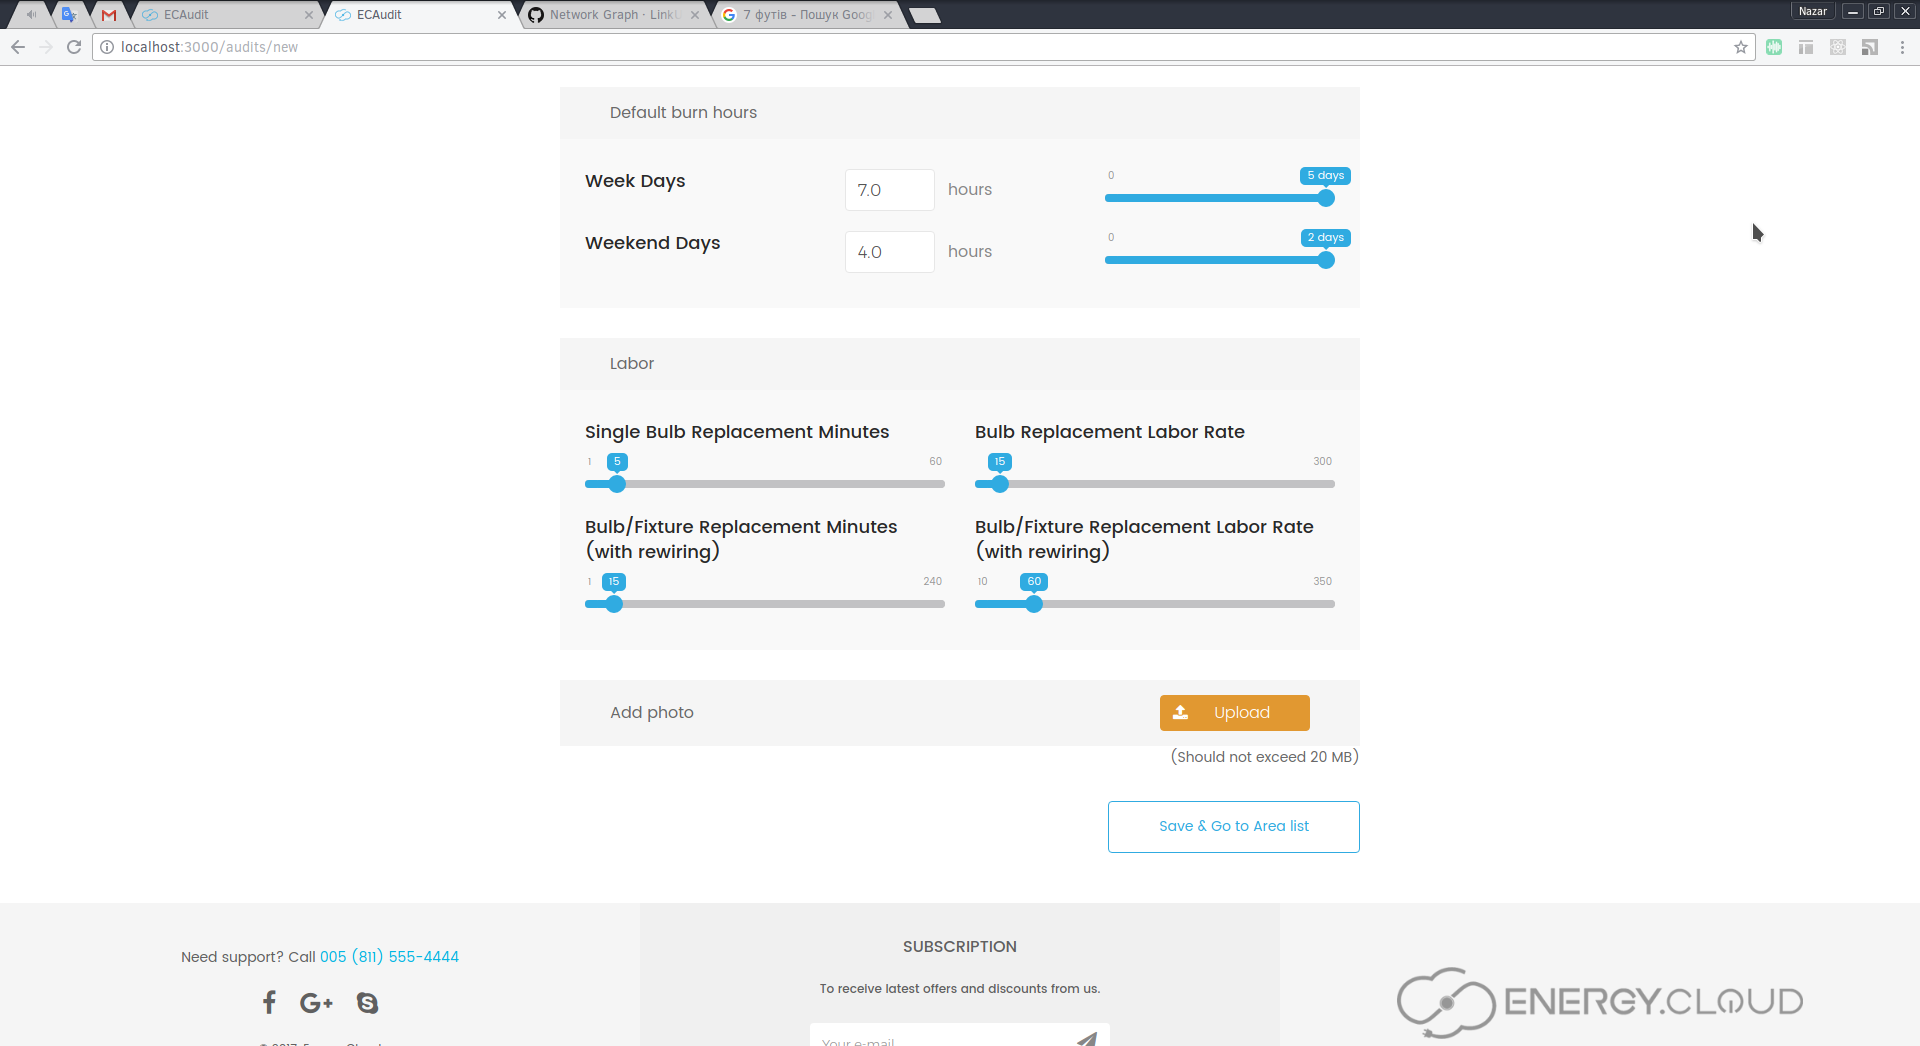Click the Labor section heading
This screenshot has height=1046, width=1920.
pos(632,364)
